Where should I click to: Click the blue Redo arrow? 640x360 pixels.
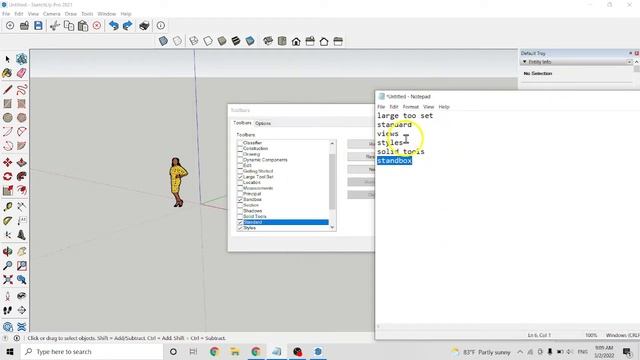(127, 26)
